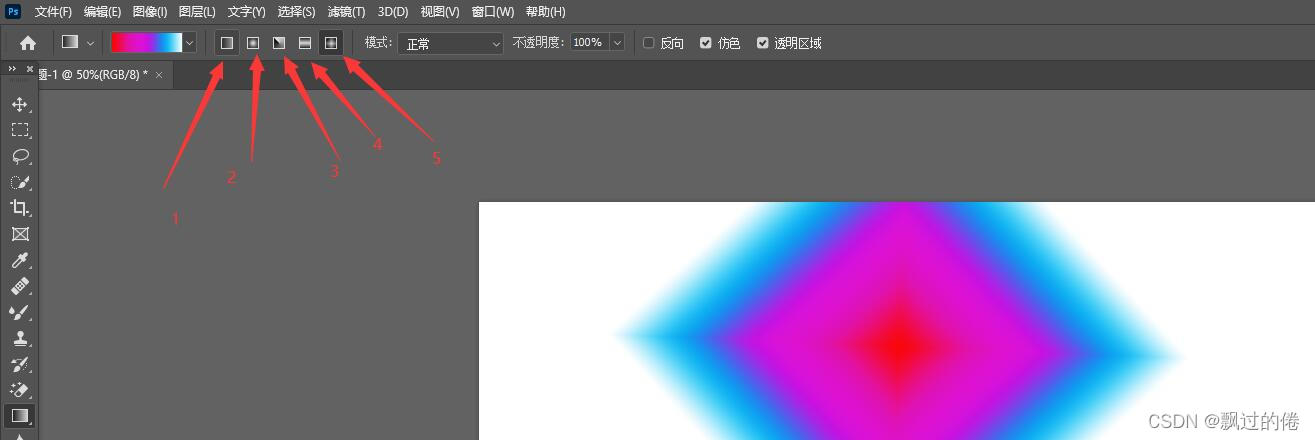
Task: Open the 文字(Y) menu
Action: point(246,12)
